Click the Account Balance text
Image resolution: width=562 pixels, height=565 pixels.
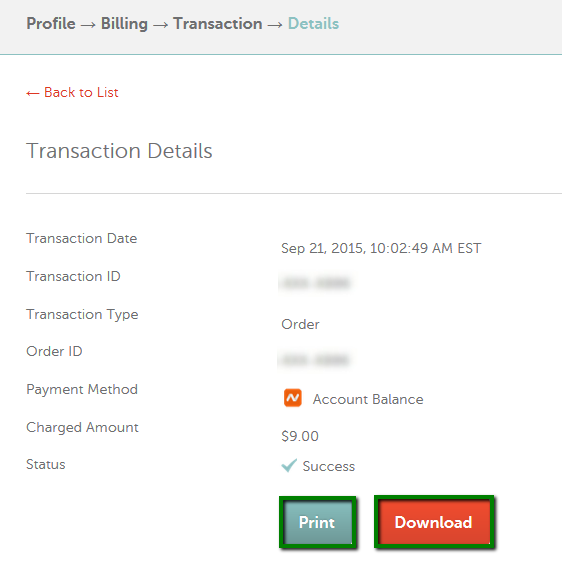tap(368, 399)
